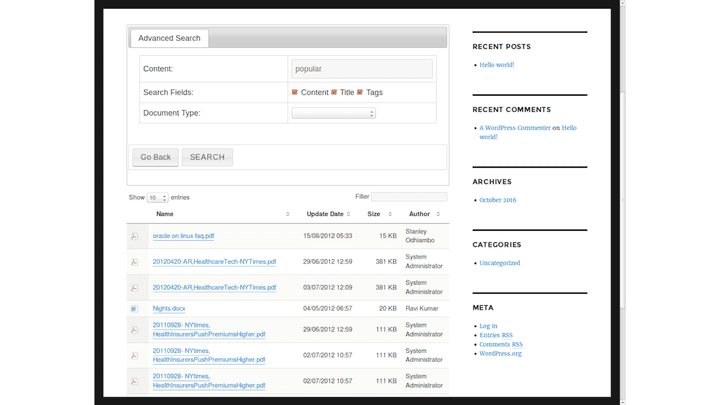
Task: Open the A WordPress Commenter link
Action: [x=515, y=128]
